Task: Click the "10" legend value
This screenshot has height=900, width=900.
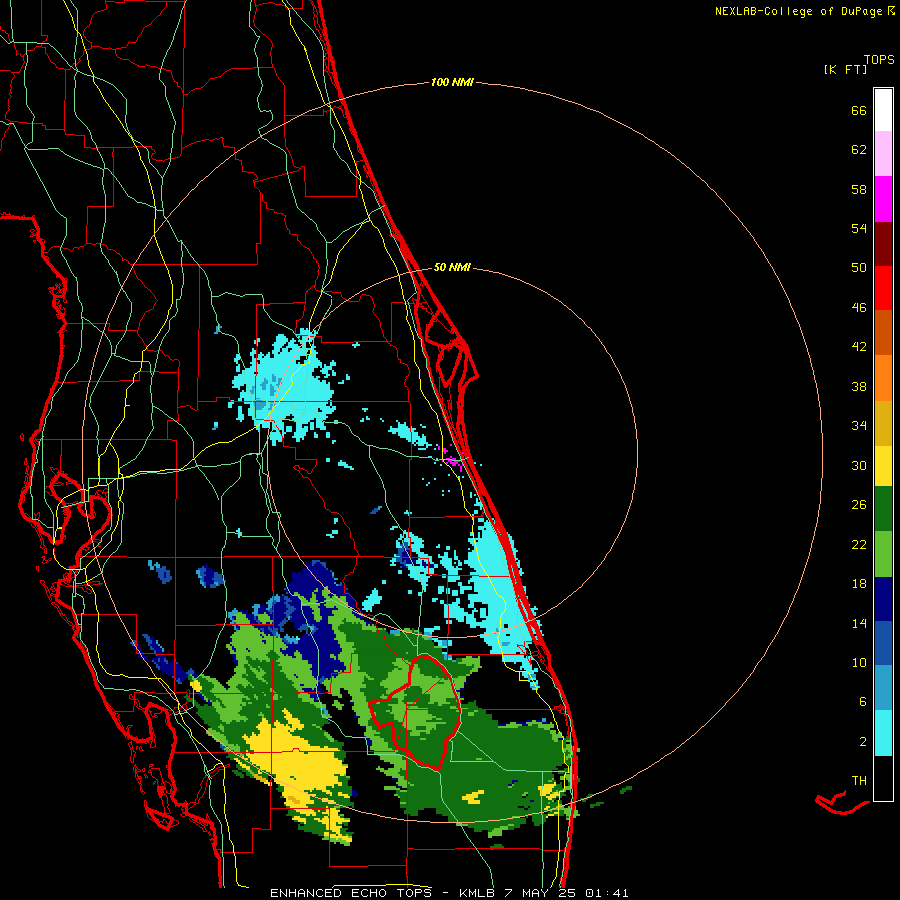Action: [x=859, y=663]
